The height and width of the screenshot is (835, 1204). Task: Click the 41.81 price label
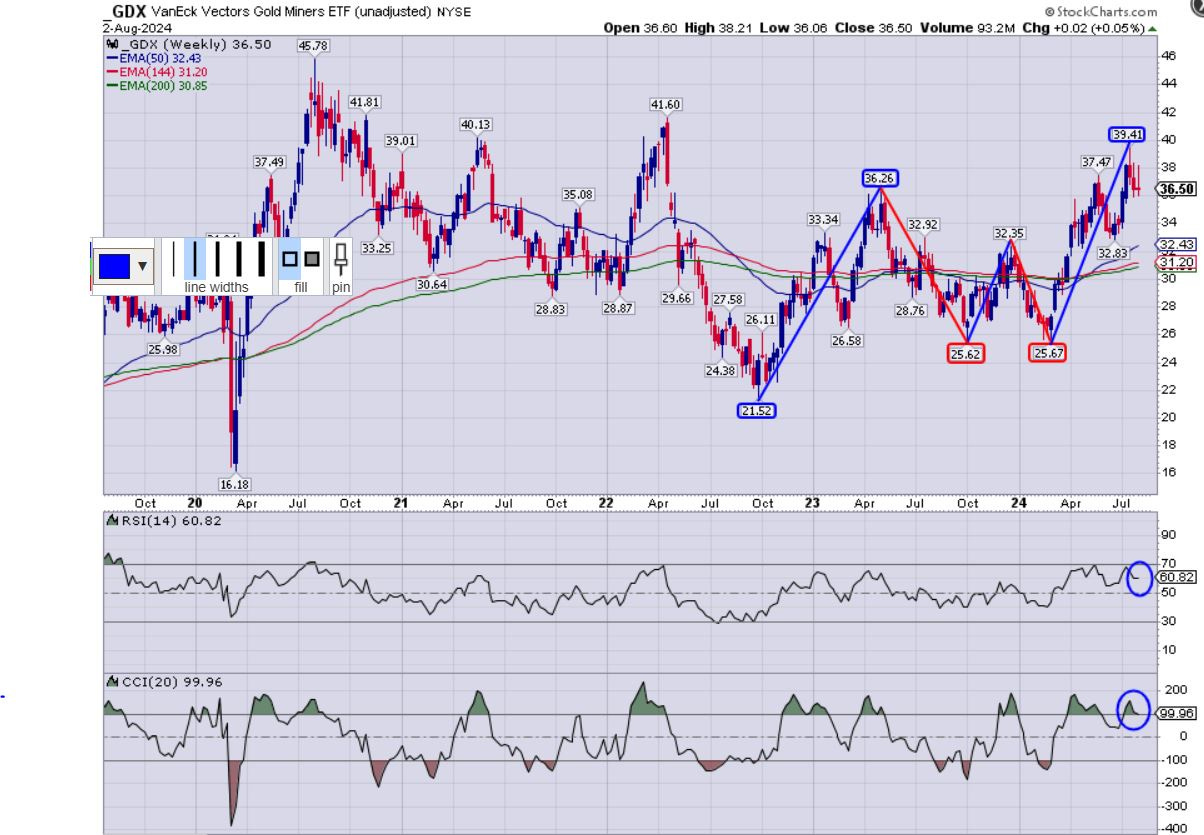[x=364, y=102]
